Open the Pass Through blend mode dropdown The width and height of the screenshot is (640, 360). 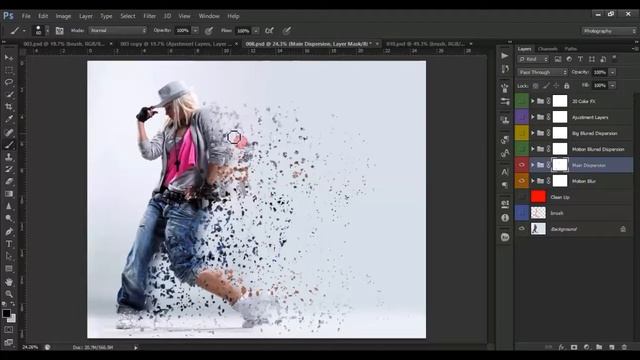point(542,72)
